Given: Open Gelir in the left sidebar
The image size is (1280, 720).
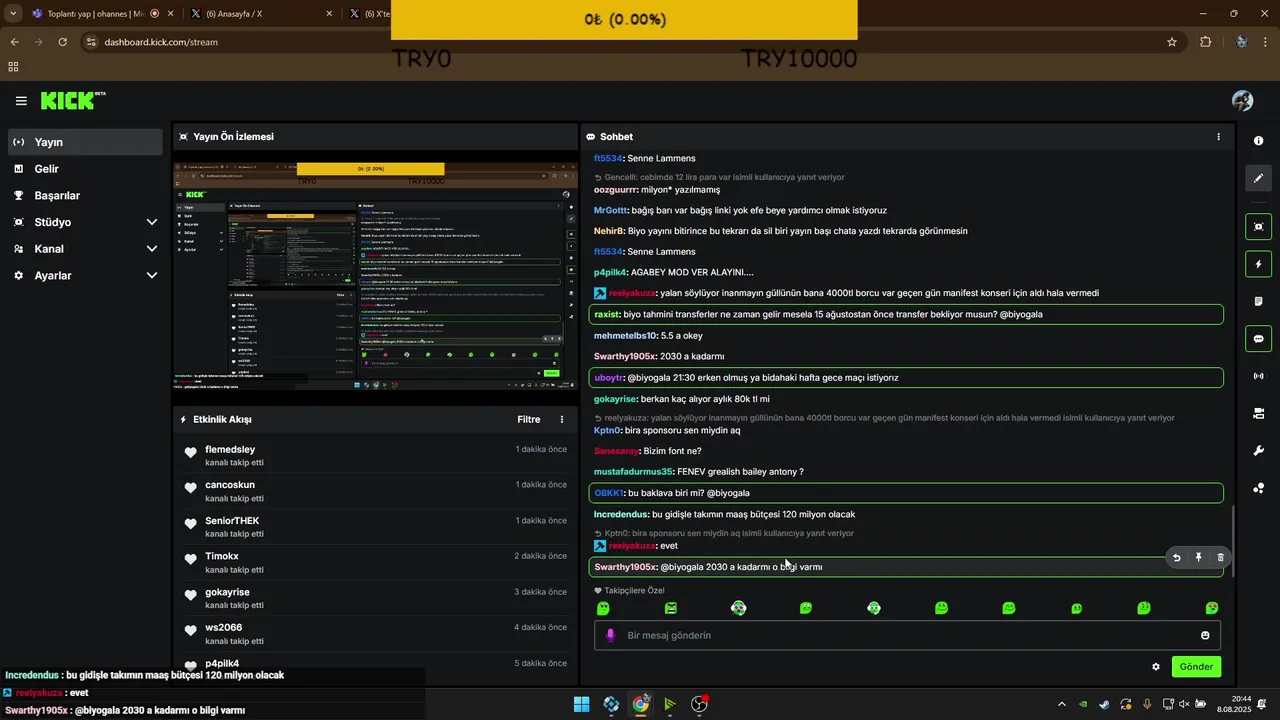Looking at the screenshot, I should coord(86,169).
